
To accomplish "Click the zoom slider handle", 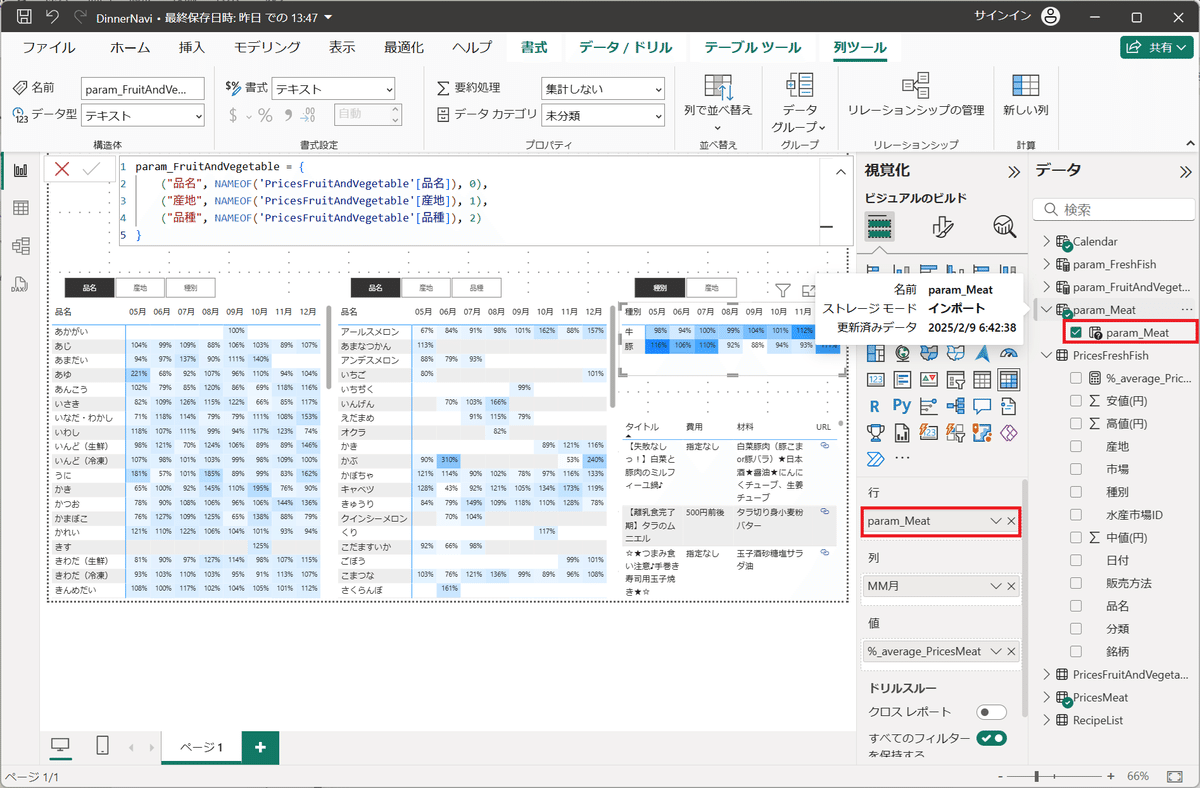I will click(1037, 777).
